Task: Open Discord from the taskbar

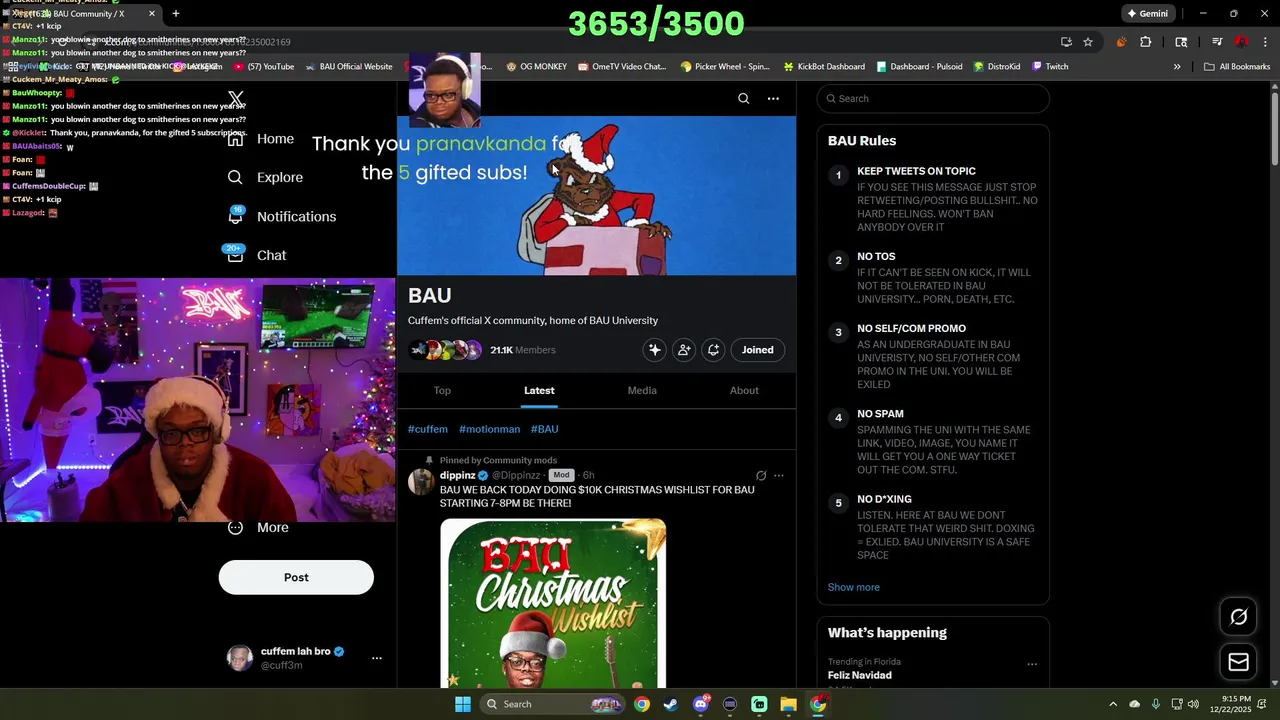Action: (701, 704)
